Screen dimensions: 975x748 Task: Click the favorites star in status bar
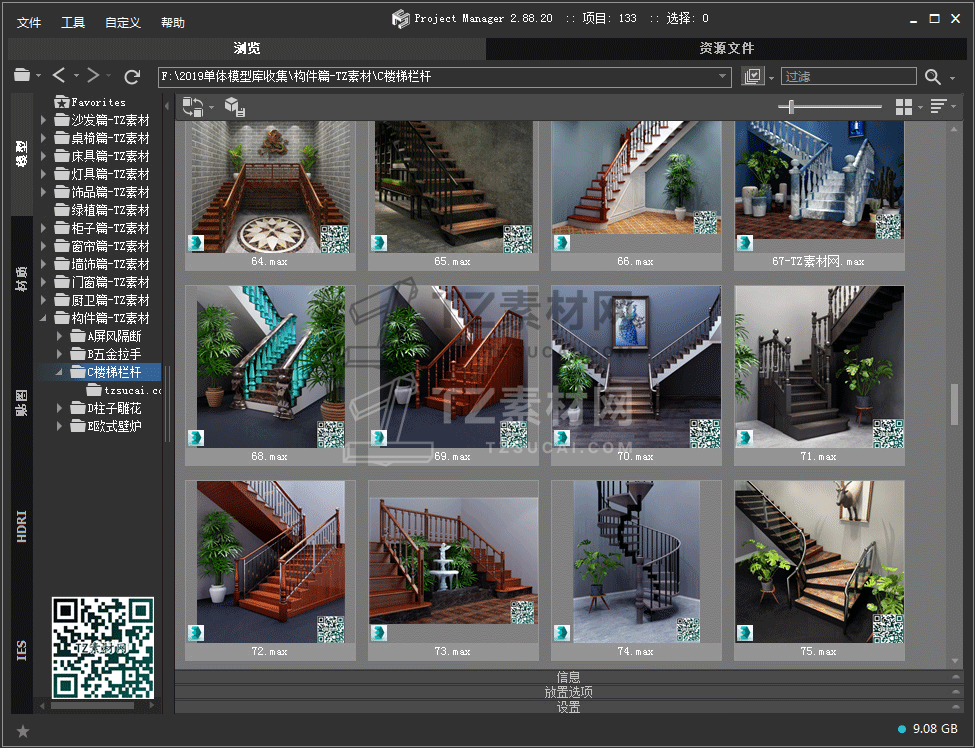[x=23, y=731]
